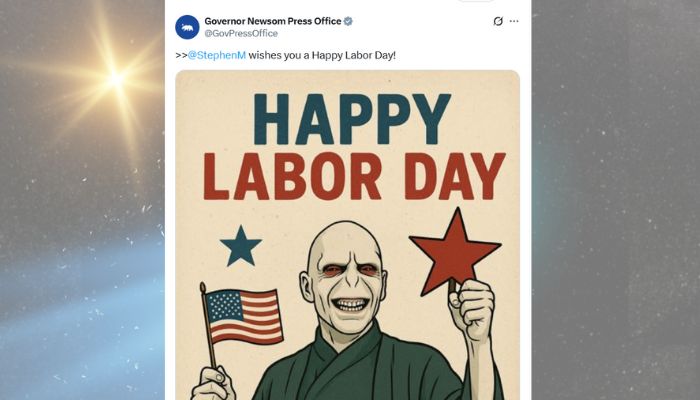The image size is (700, 400).
Task: Click the bright sun flare in the background
Action: tap(115, 78)
